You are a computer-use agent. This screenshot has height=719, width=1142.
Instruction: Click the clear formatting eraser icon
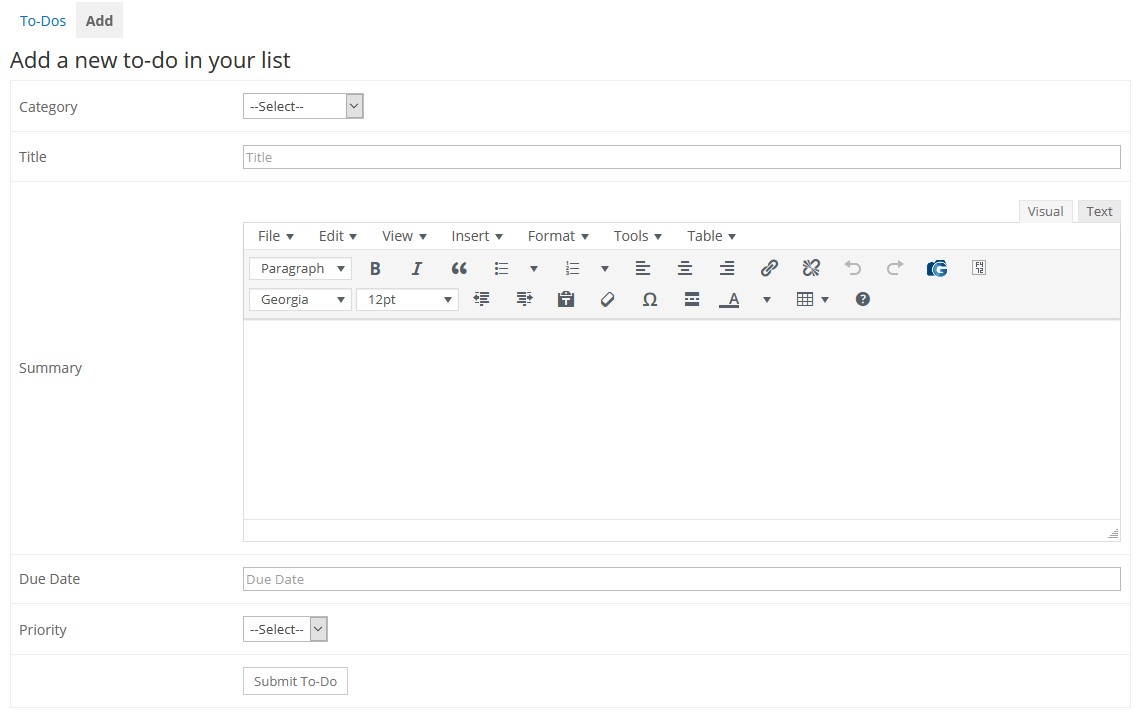click(x=607, y=299)
